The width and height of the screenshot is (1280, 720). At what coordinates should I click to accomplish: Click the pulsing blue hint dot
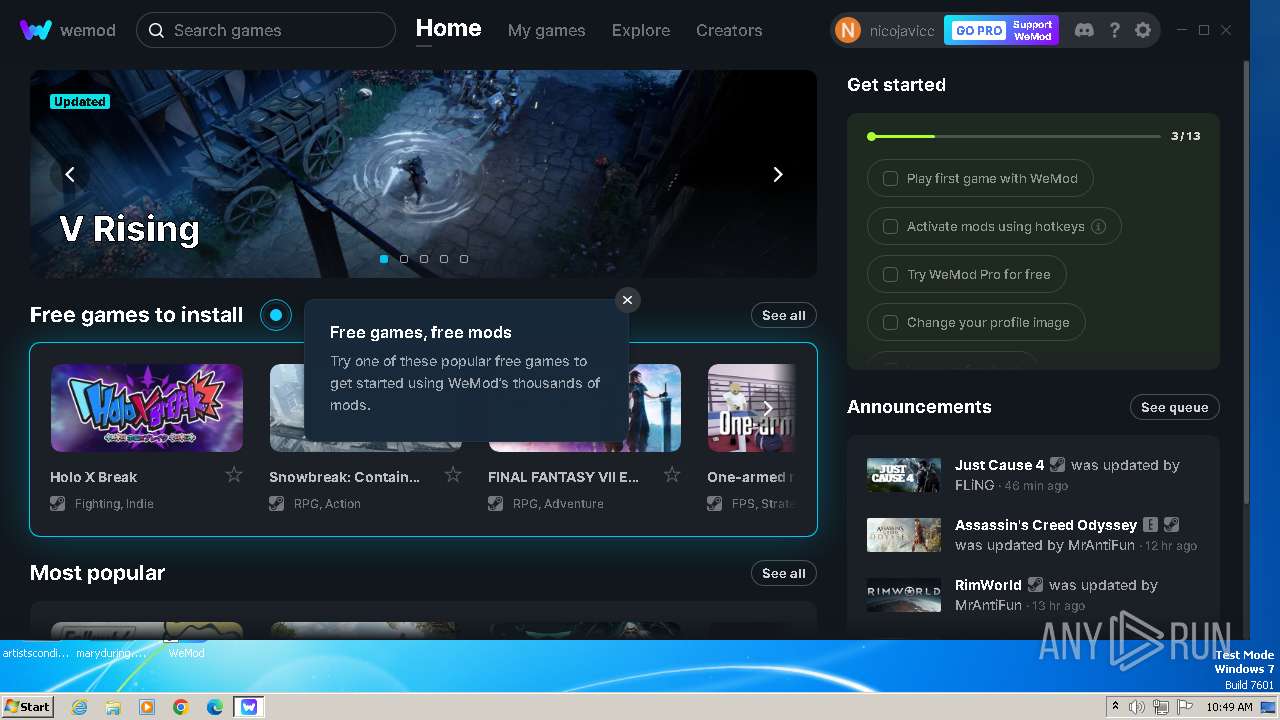click(276, 315)
